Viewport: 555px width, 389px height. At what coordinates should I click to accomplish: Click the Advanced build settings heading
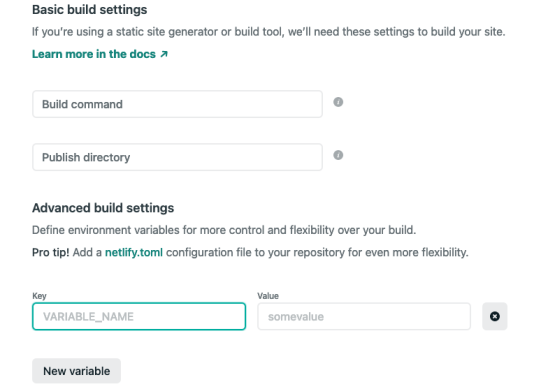pyautogui.click(x=103, y=208)
